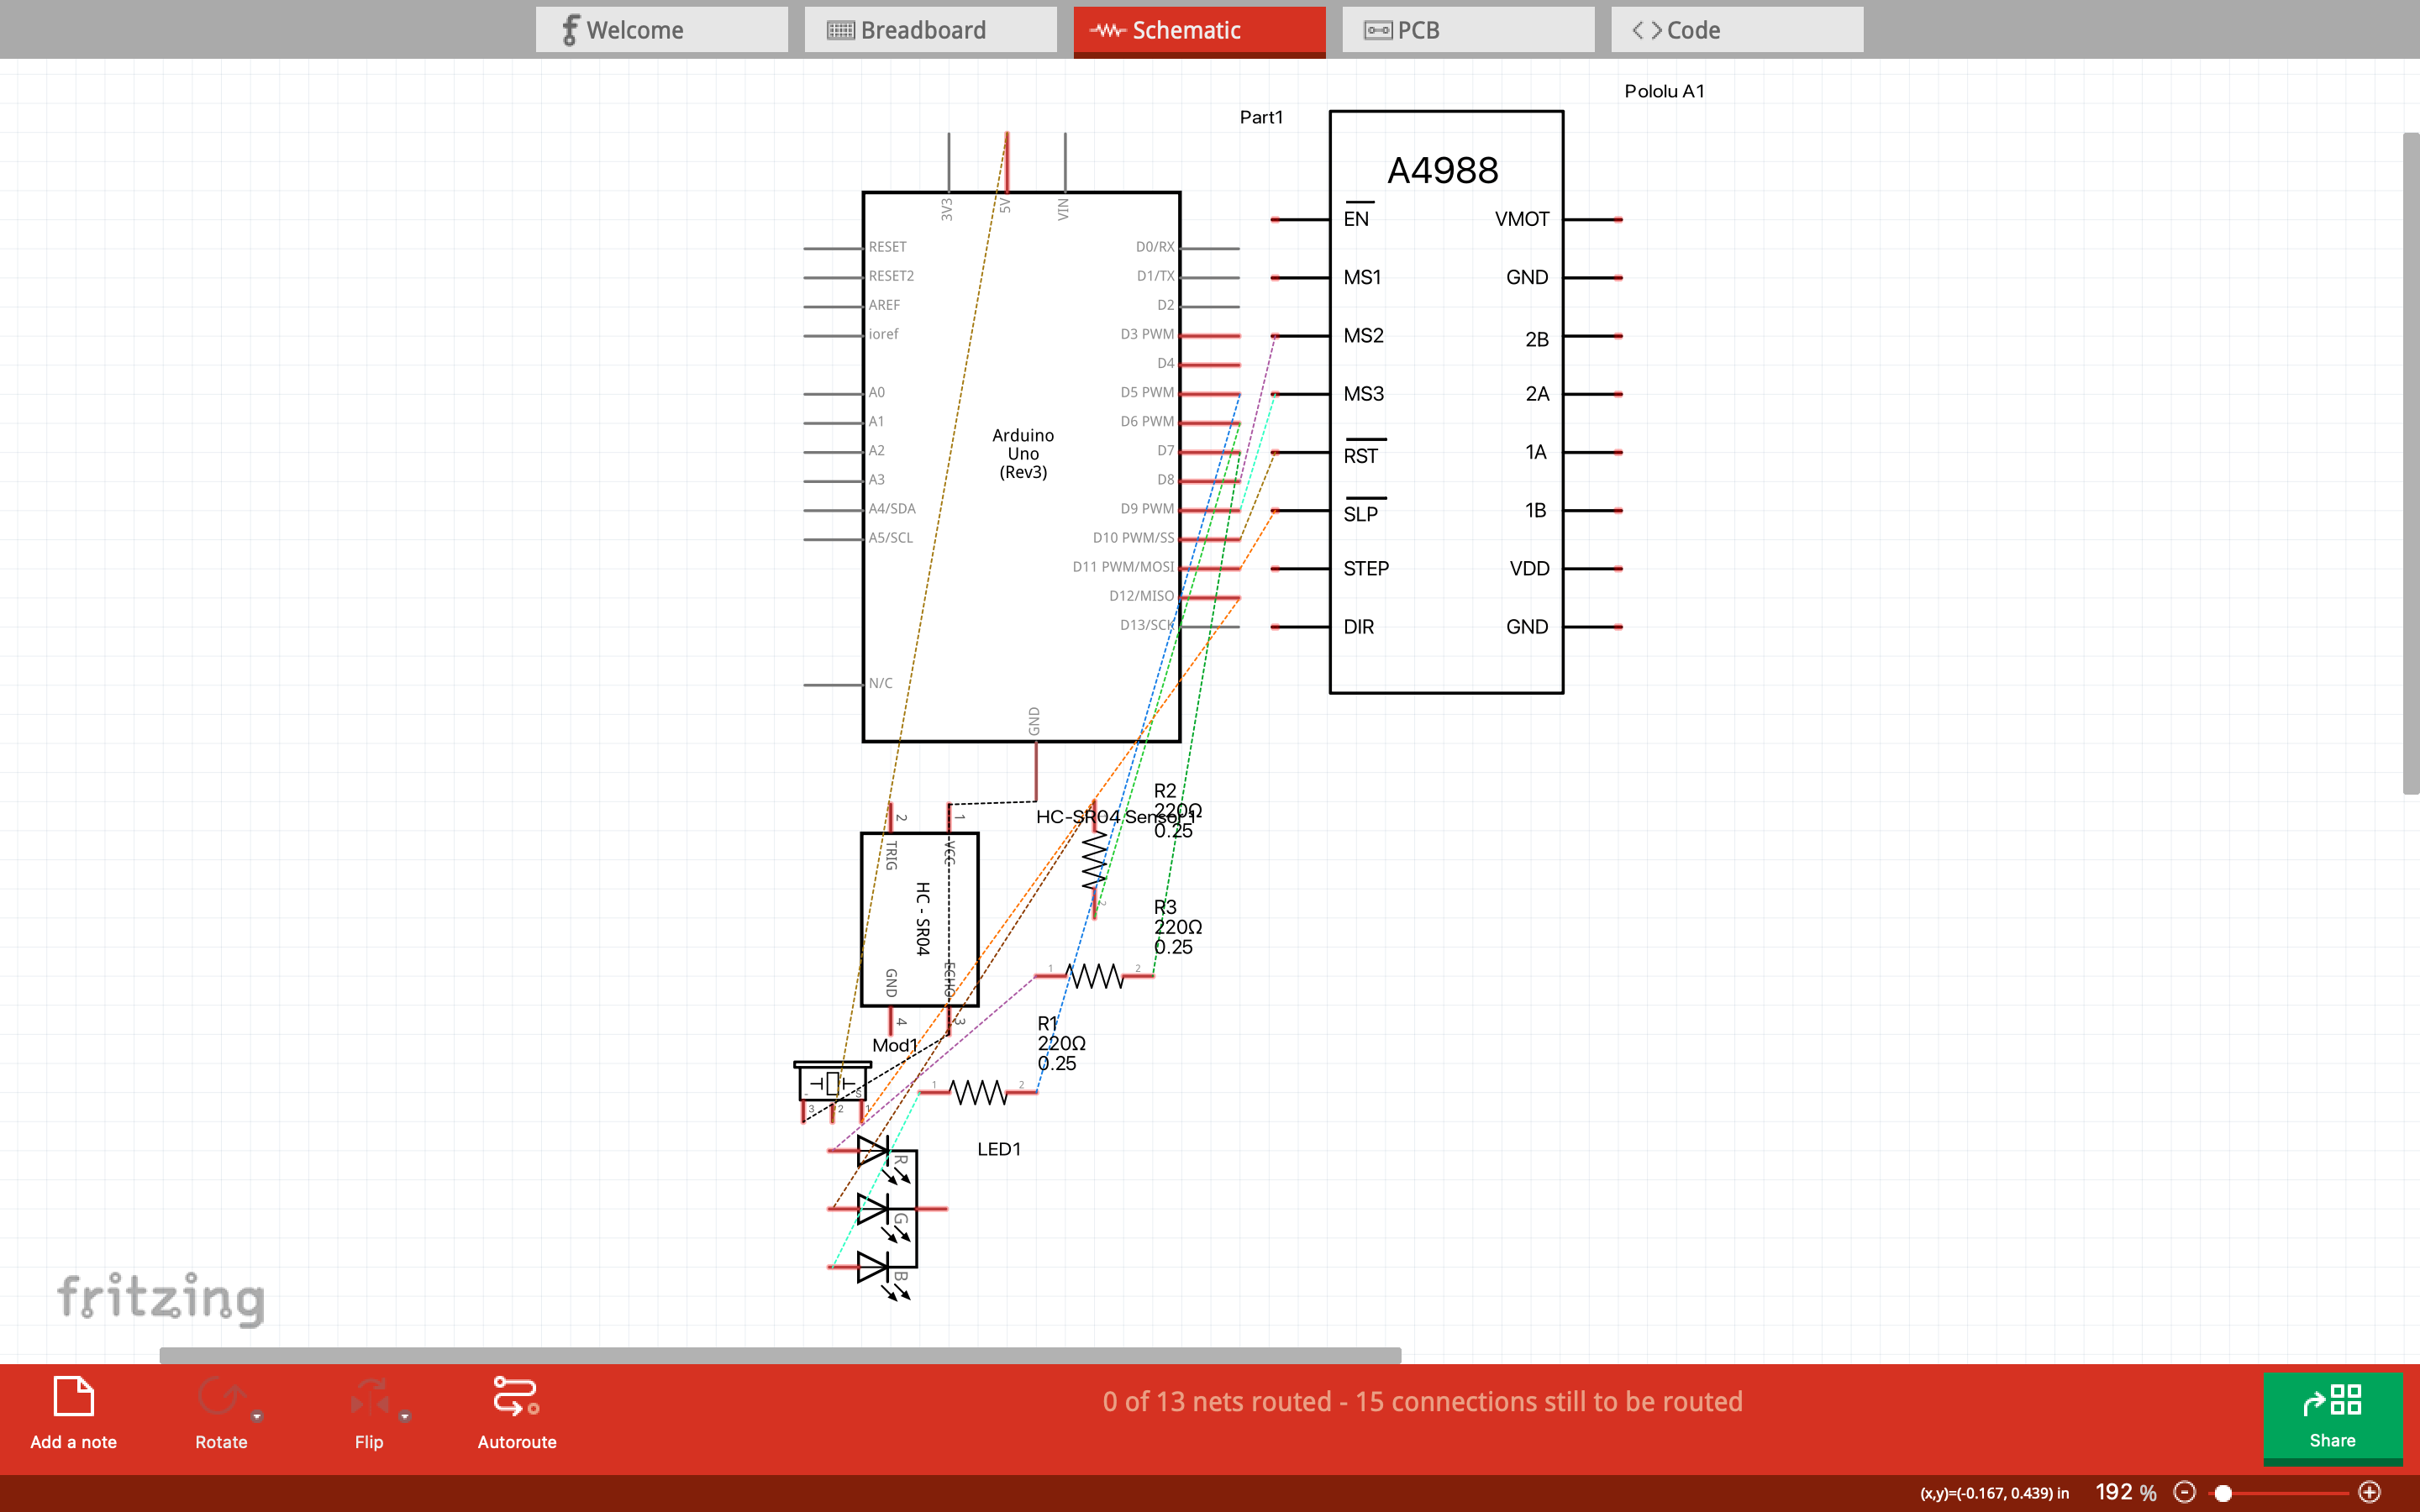This screenshot has width=2420, height=1512.
Task: Click the Arduino VIN pin
Action: (1065, 162)
